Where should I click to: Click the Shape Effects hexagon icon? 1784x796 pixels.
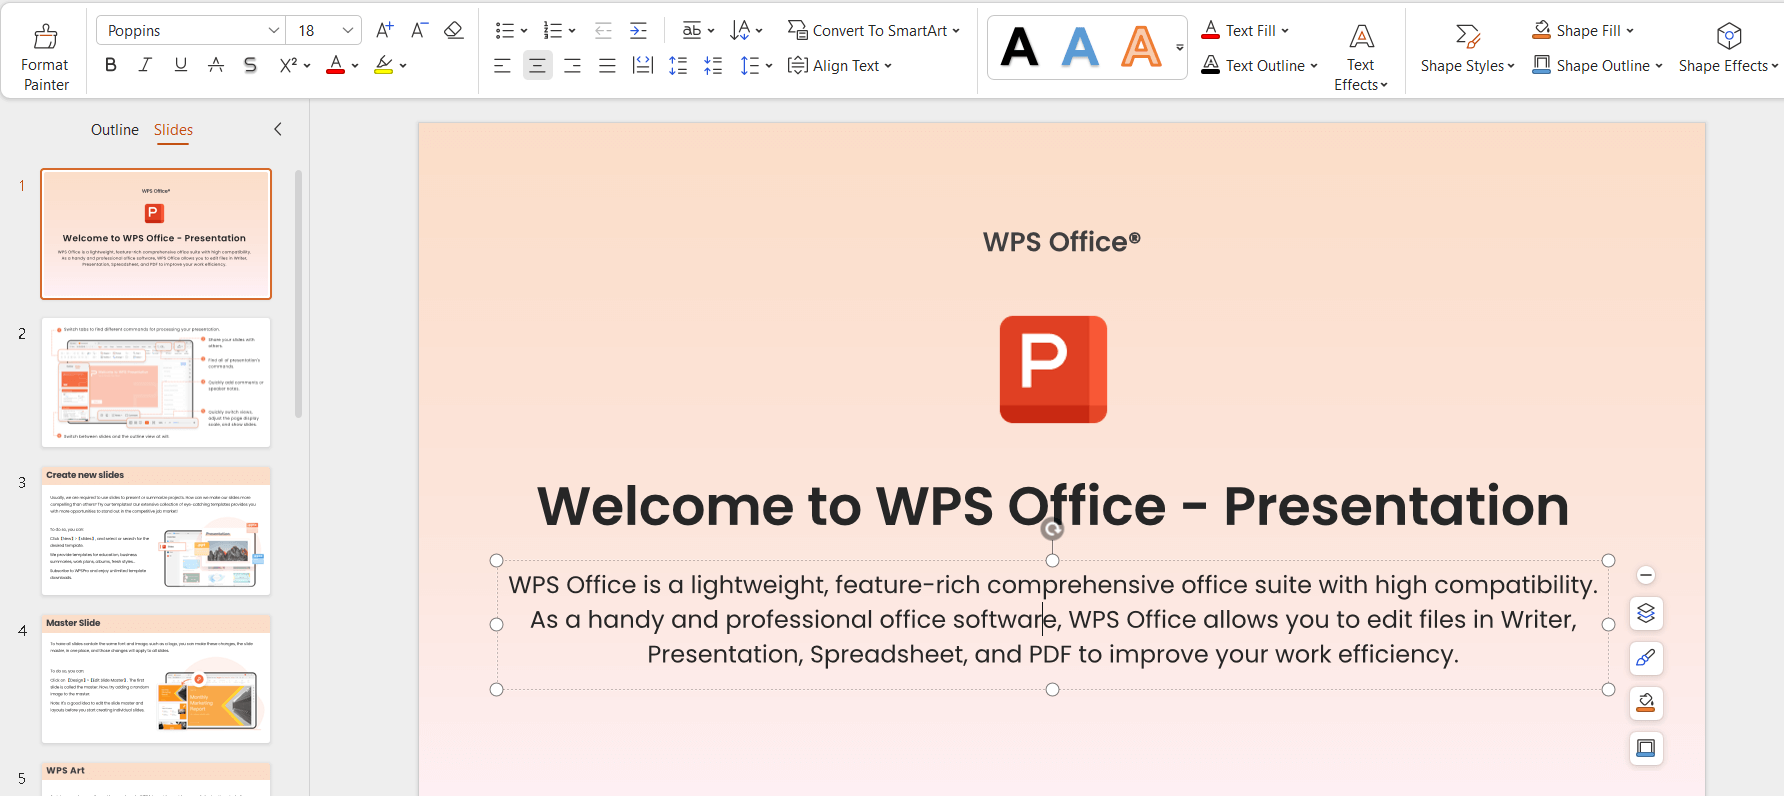[x=1729, y=37]
